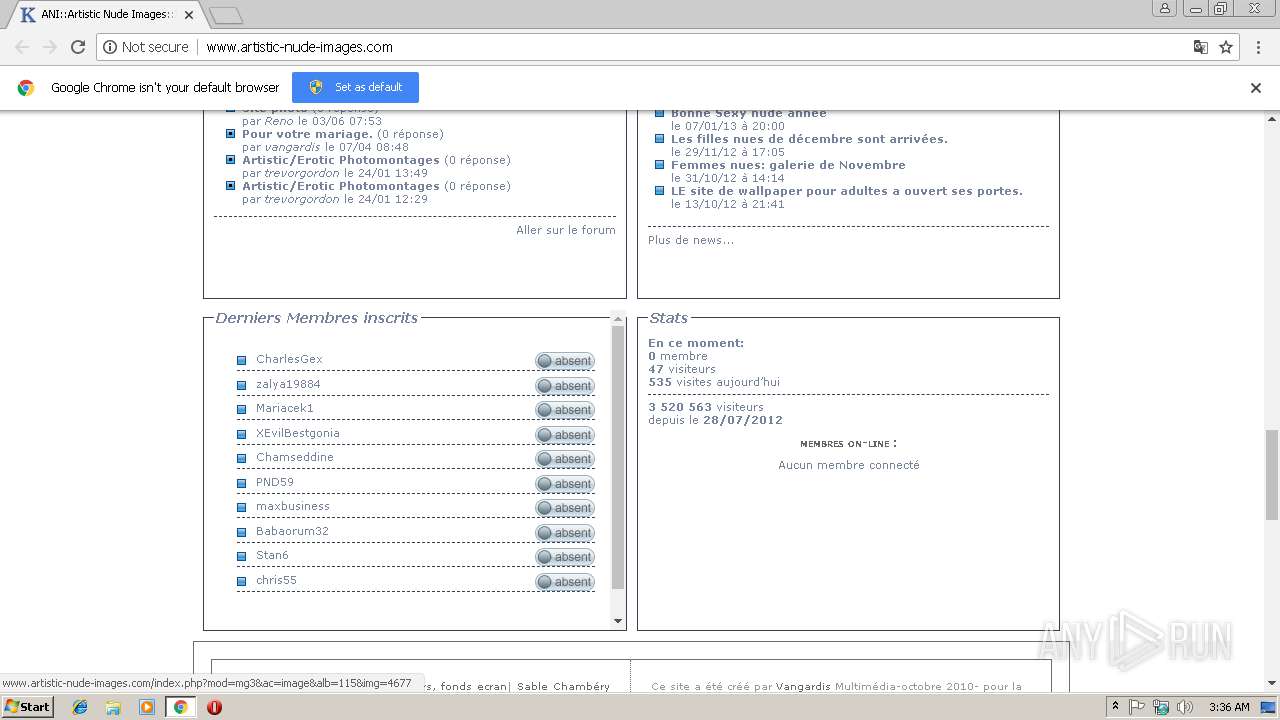Open the 'Pour votre mariage.' forum topic
Viewport: 1280px width, 720px height.
tap(307, 134)
